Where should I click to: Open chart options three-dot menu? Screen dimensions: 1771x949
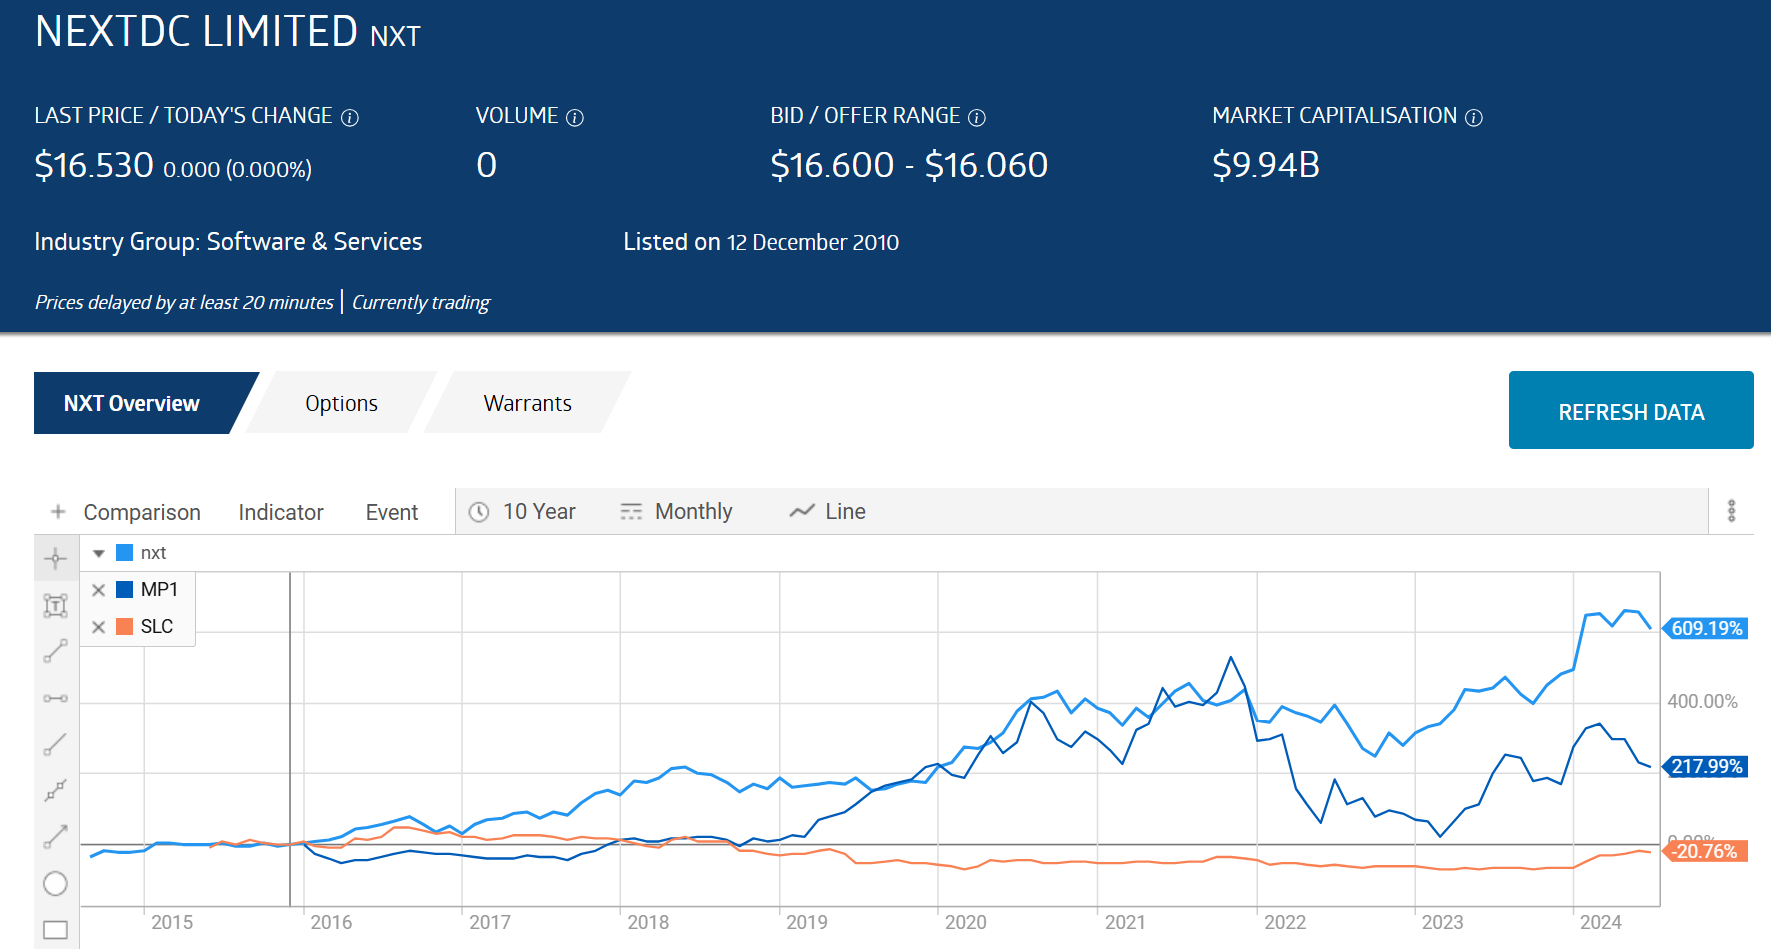1732,511
